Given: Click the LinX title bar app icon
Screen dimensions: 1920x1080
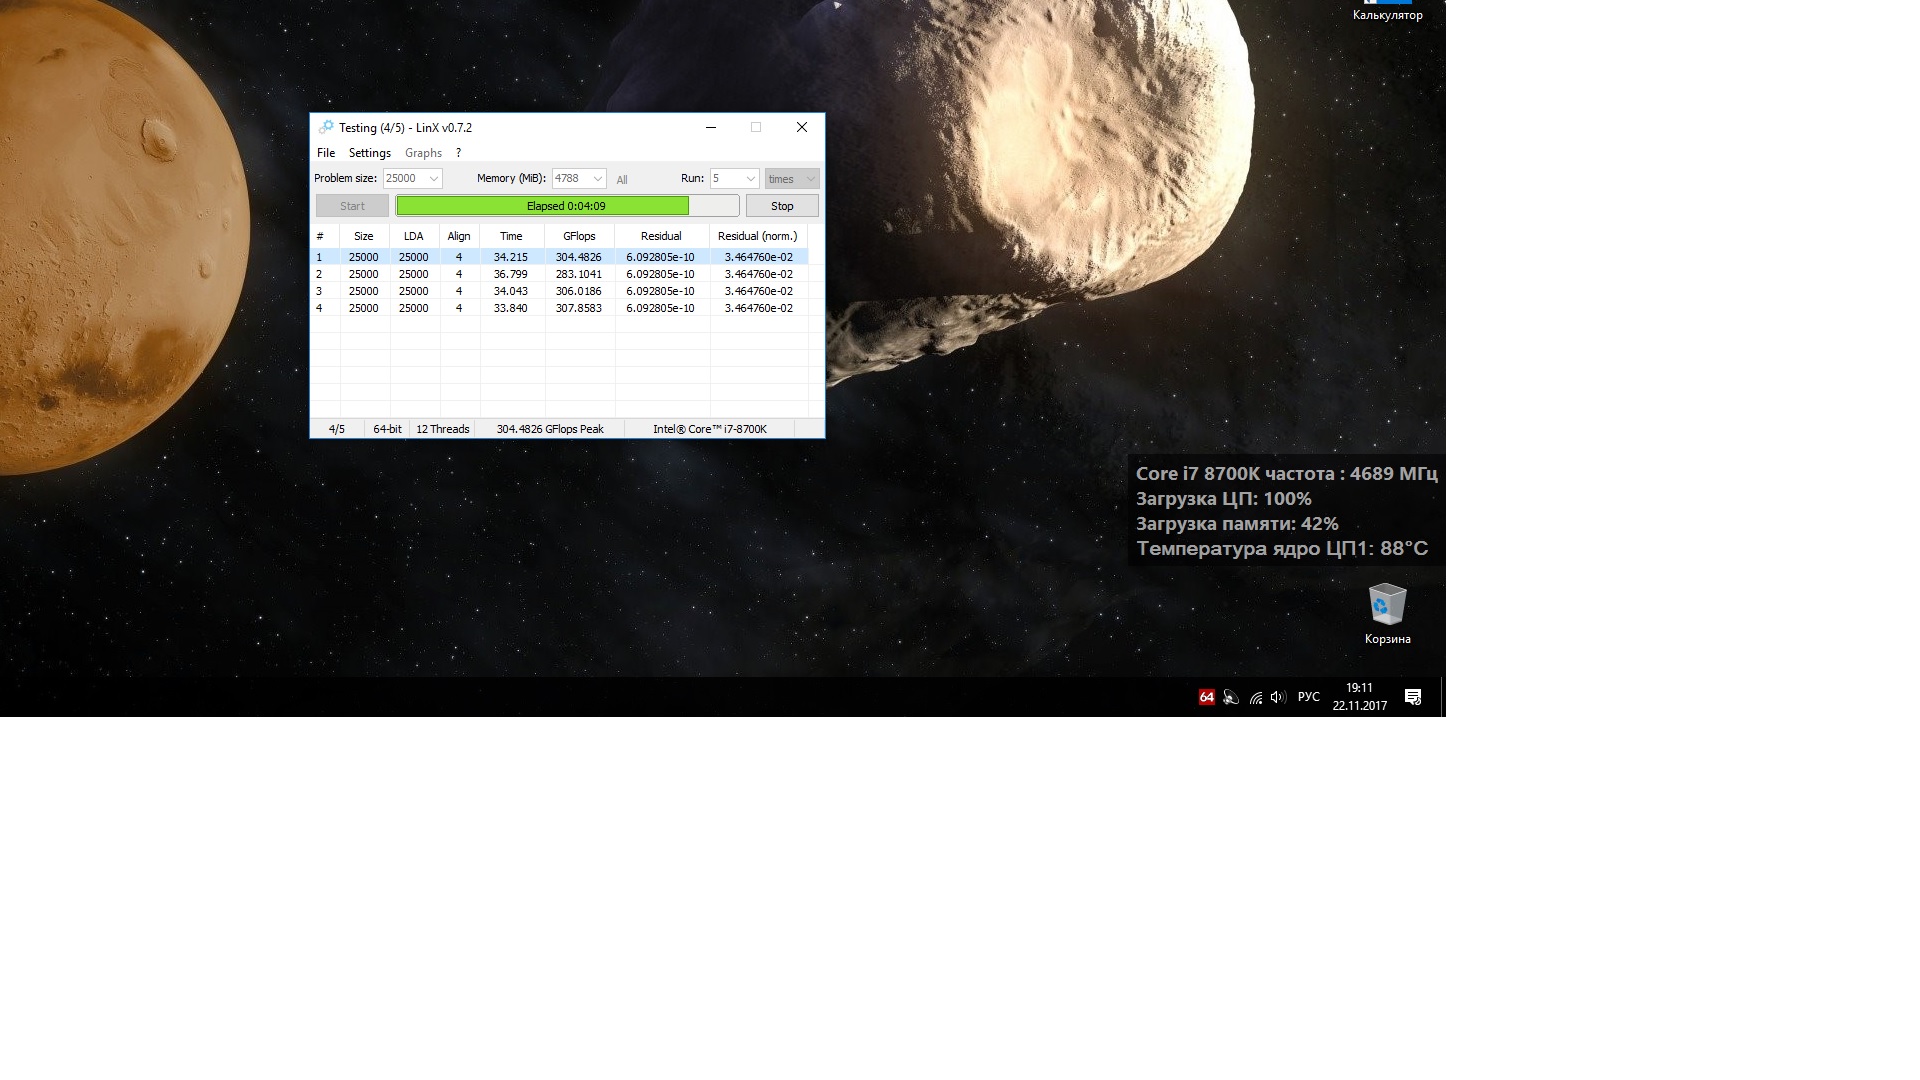Looking at the screenshot, I should pyautogui.click(x=326, y=127).
